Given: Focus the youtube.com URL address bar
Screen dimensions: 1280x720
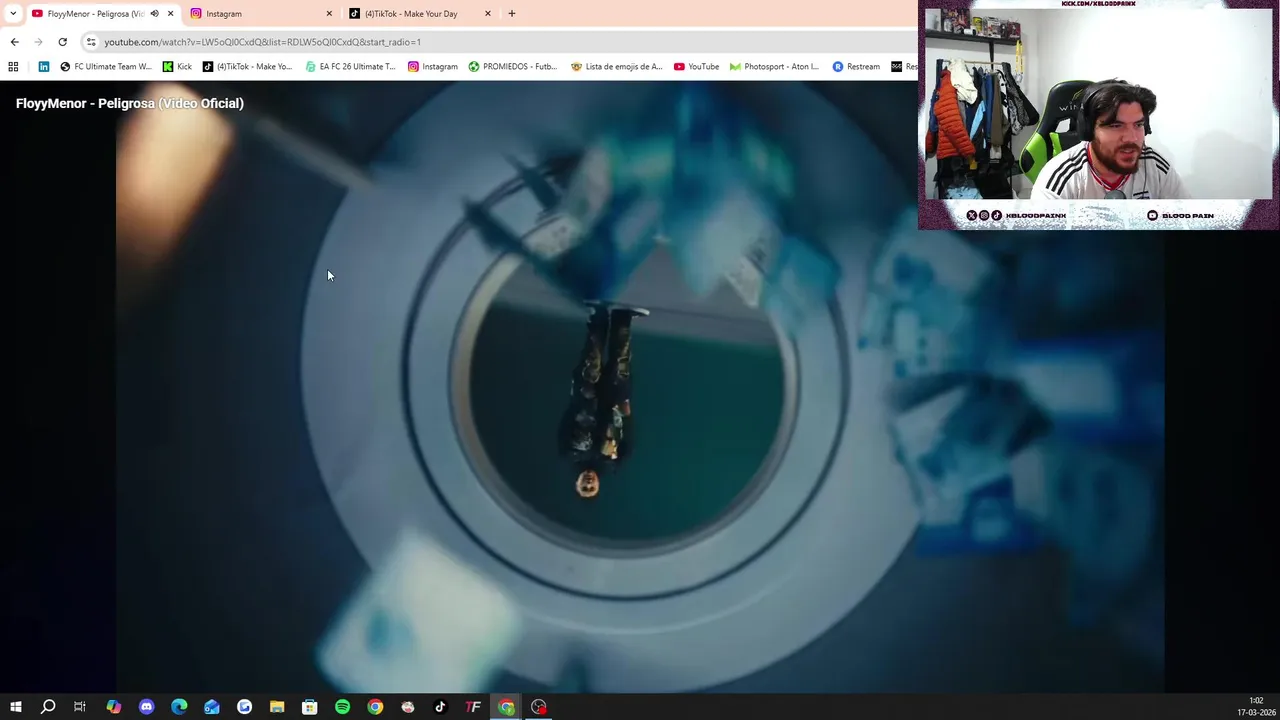Looking at the screenshot, I should coord(500,42).
